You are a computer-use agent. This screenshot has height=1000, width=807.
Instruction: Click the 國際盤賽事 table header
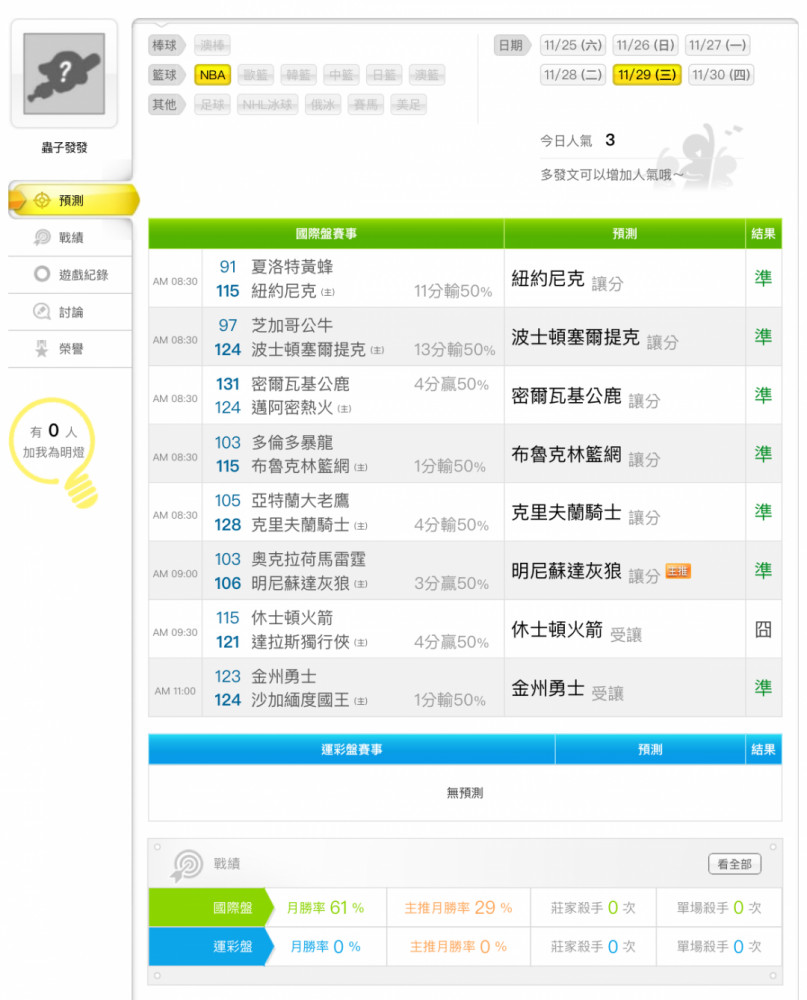click(x=326, y=233)
